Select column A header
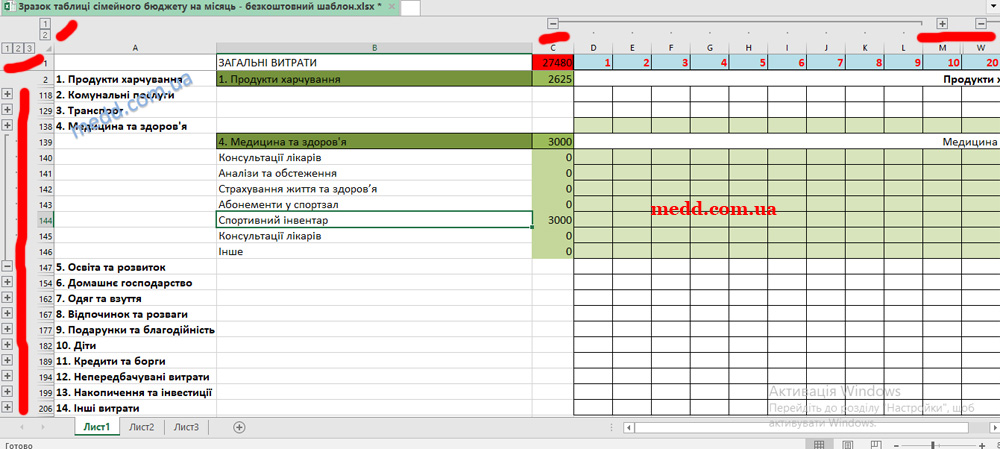The height and width of the screenshot is (449, 1000). (x=135, y=48)
